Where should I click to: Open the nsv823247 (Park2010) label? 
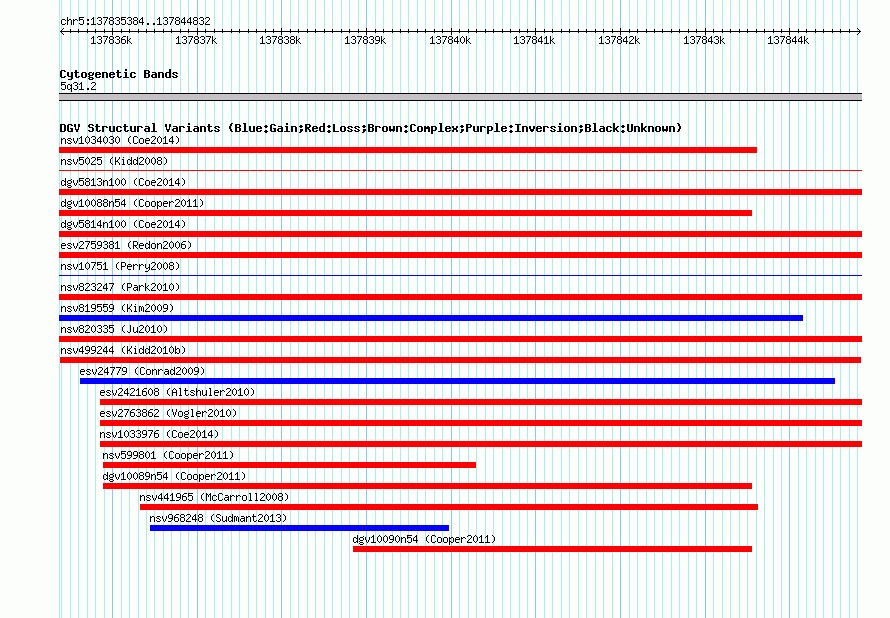(120, 287)
